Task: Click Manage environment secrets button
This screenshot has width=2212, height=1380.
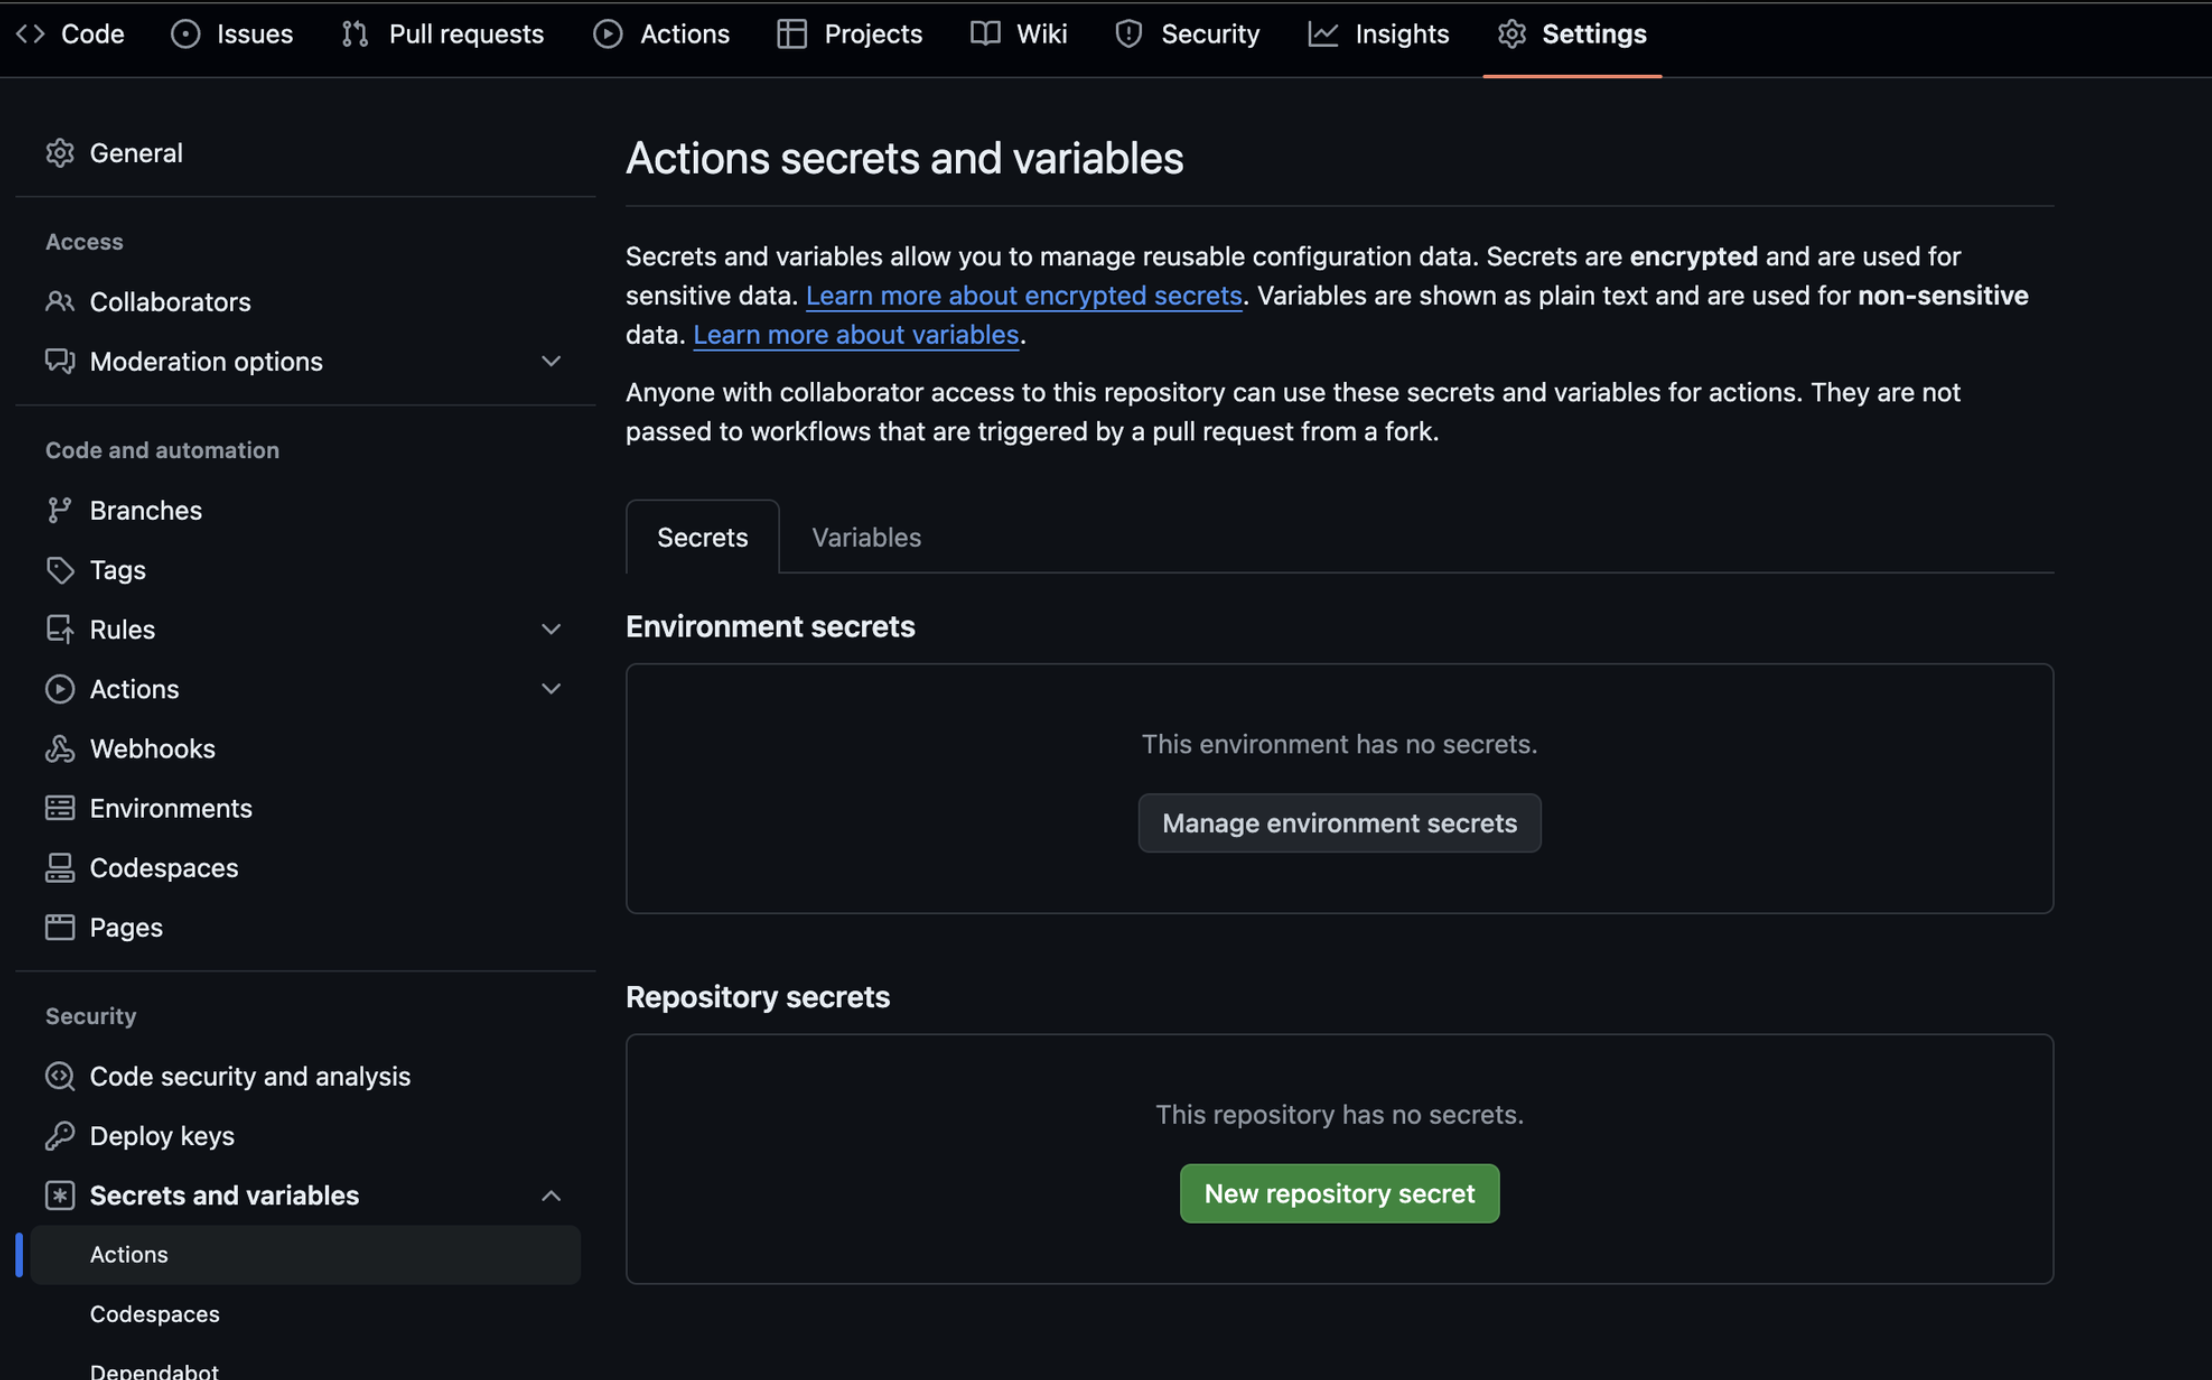Action: (1338, 823)
